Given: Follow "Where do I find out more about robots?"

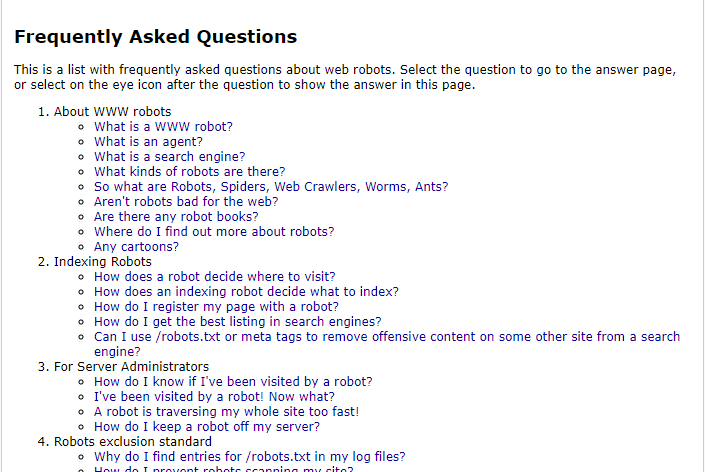Looking at the screenshot, I should pos(214,232).
